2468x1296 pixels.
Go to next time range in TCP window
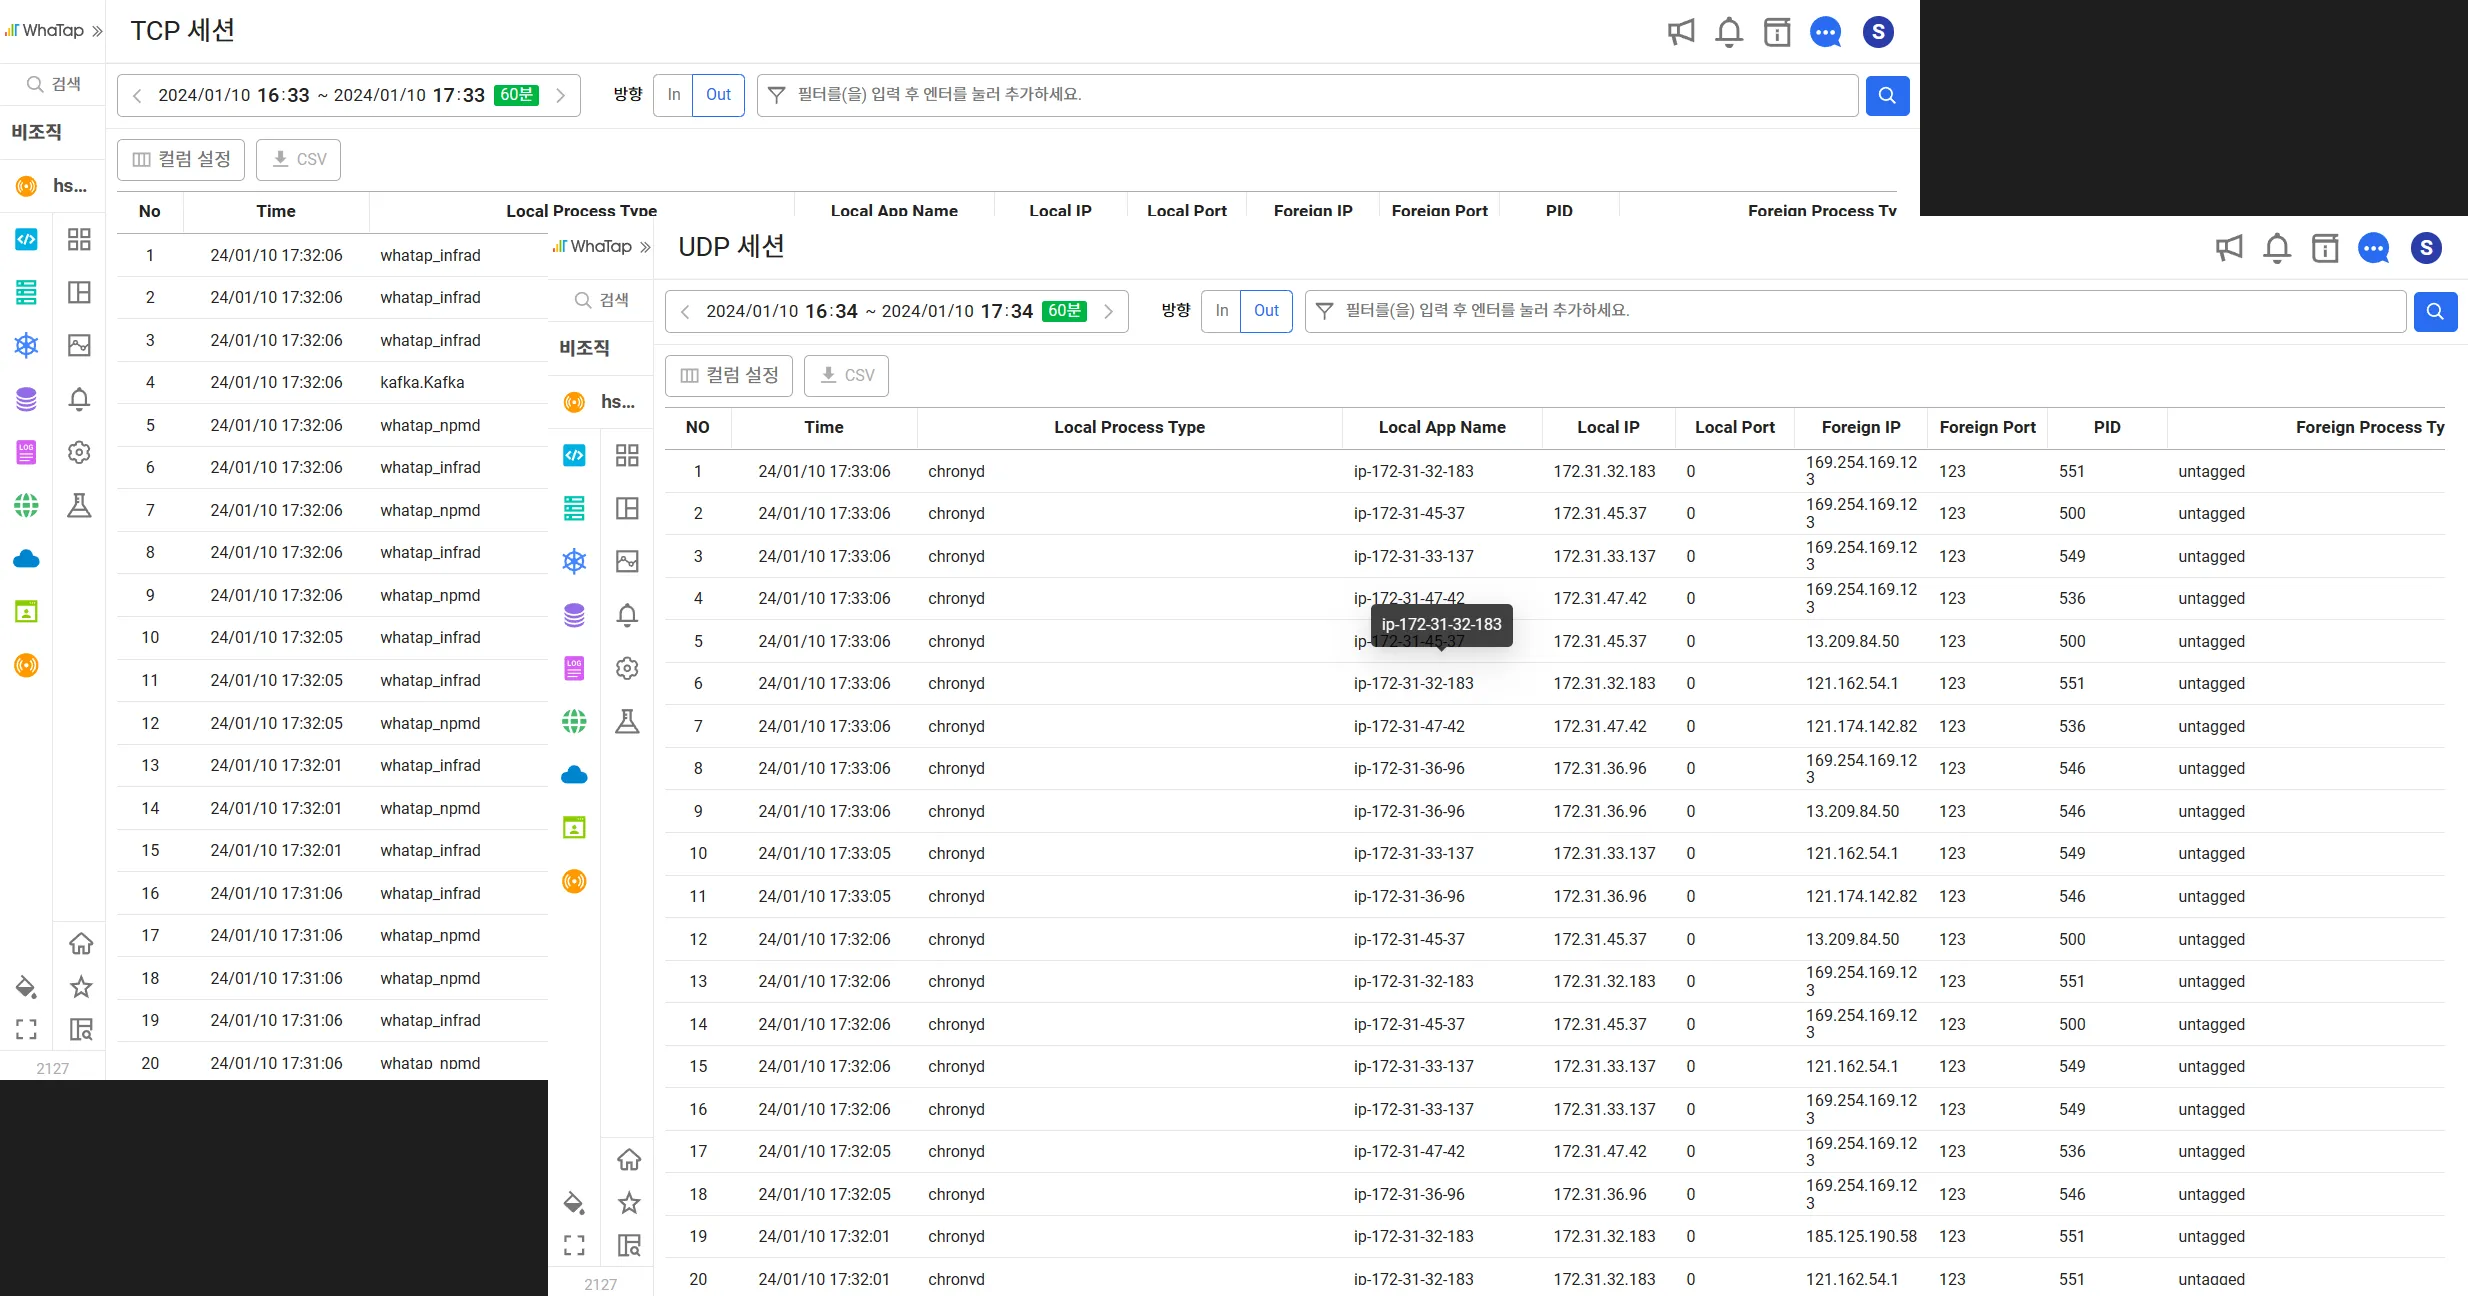561,96
